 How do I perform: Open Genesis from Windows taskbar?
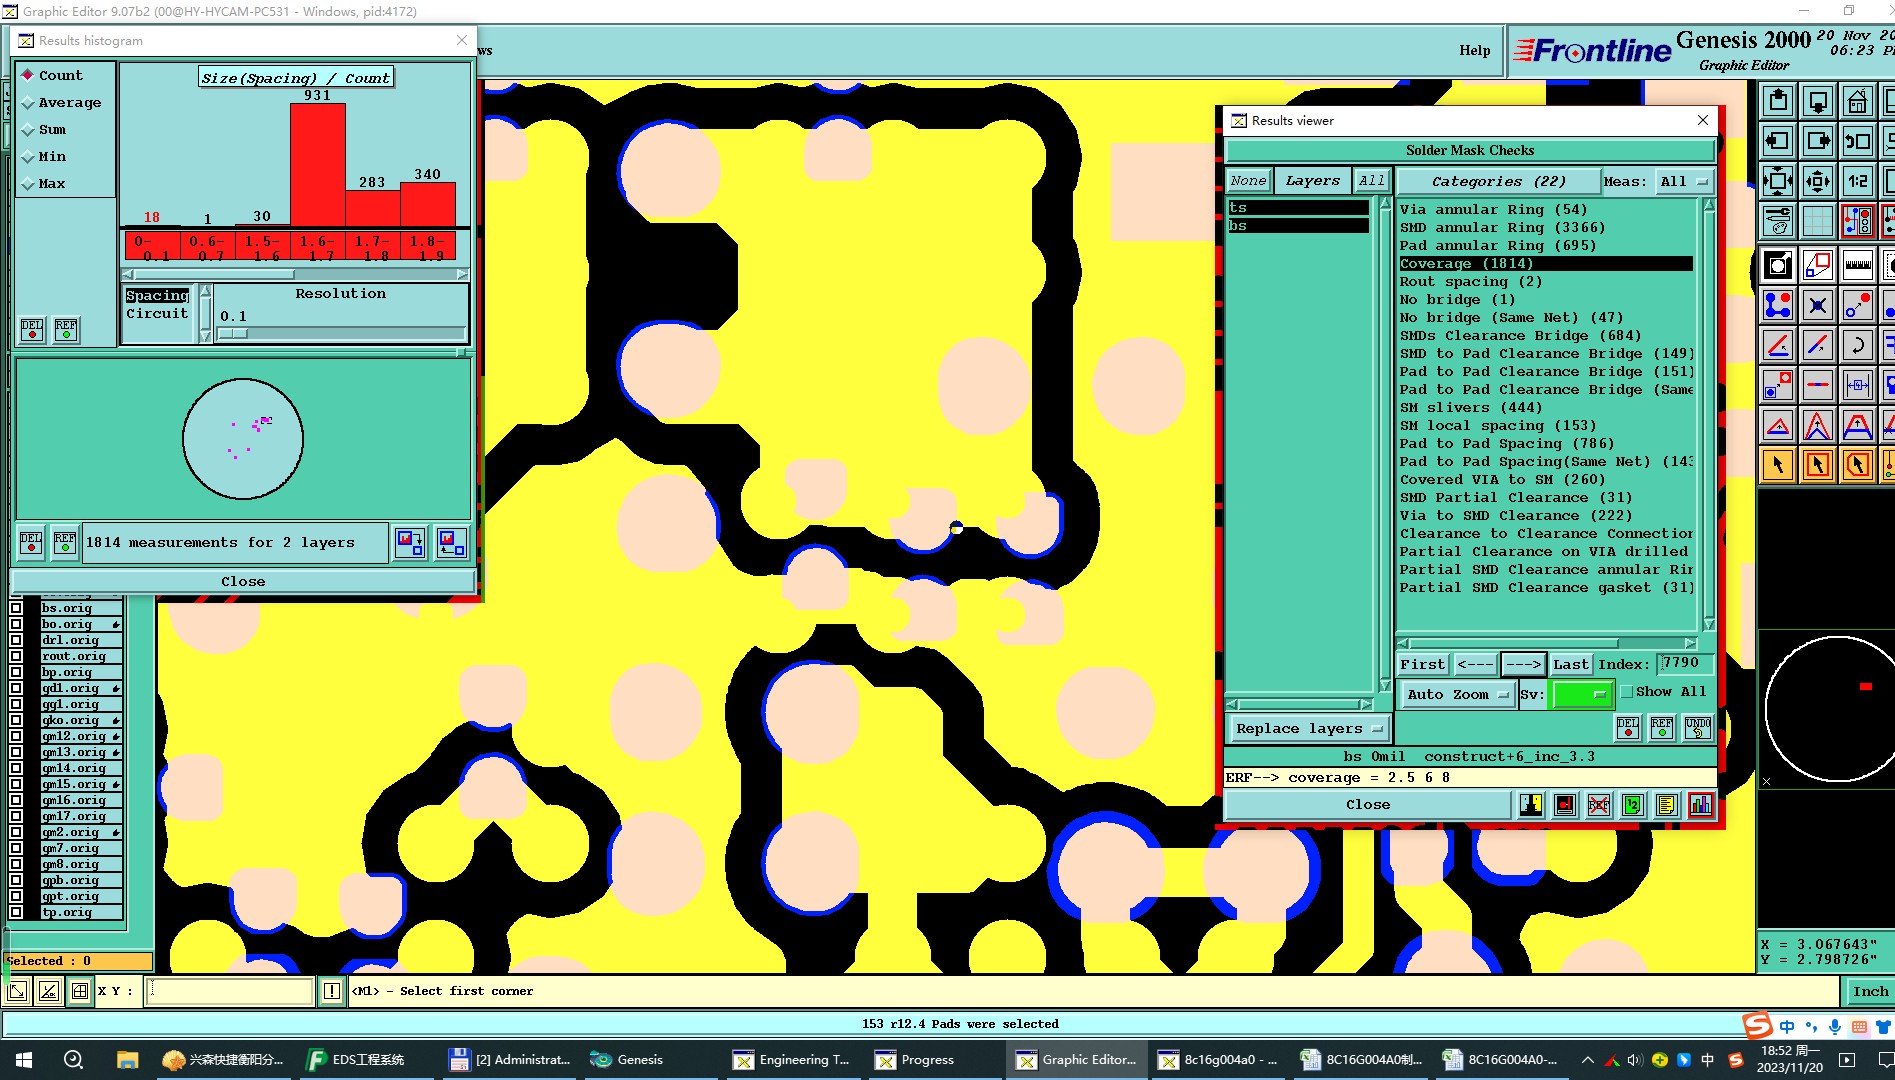click(626, 1060)
